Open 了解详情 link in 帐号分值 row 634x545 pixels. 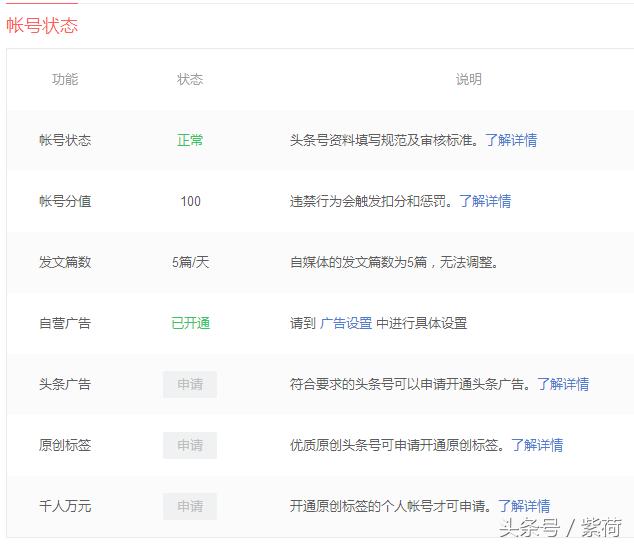point(485,201)
